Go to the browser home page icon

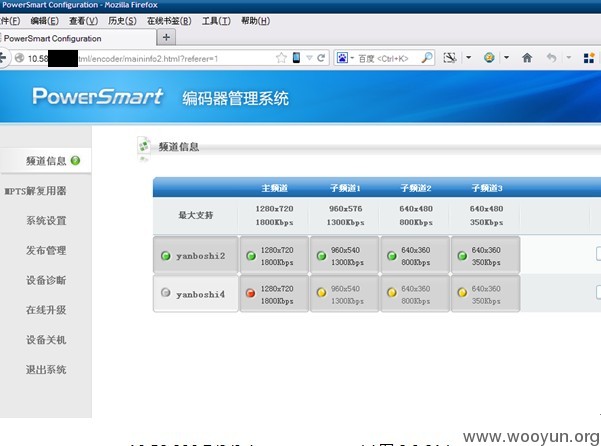click(527, 58)
